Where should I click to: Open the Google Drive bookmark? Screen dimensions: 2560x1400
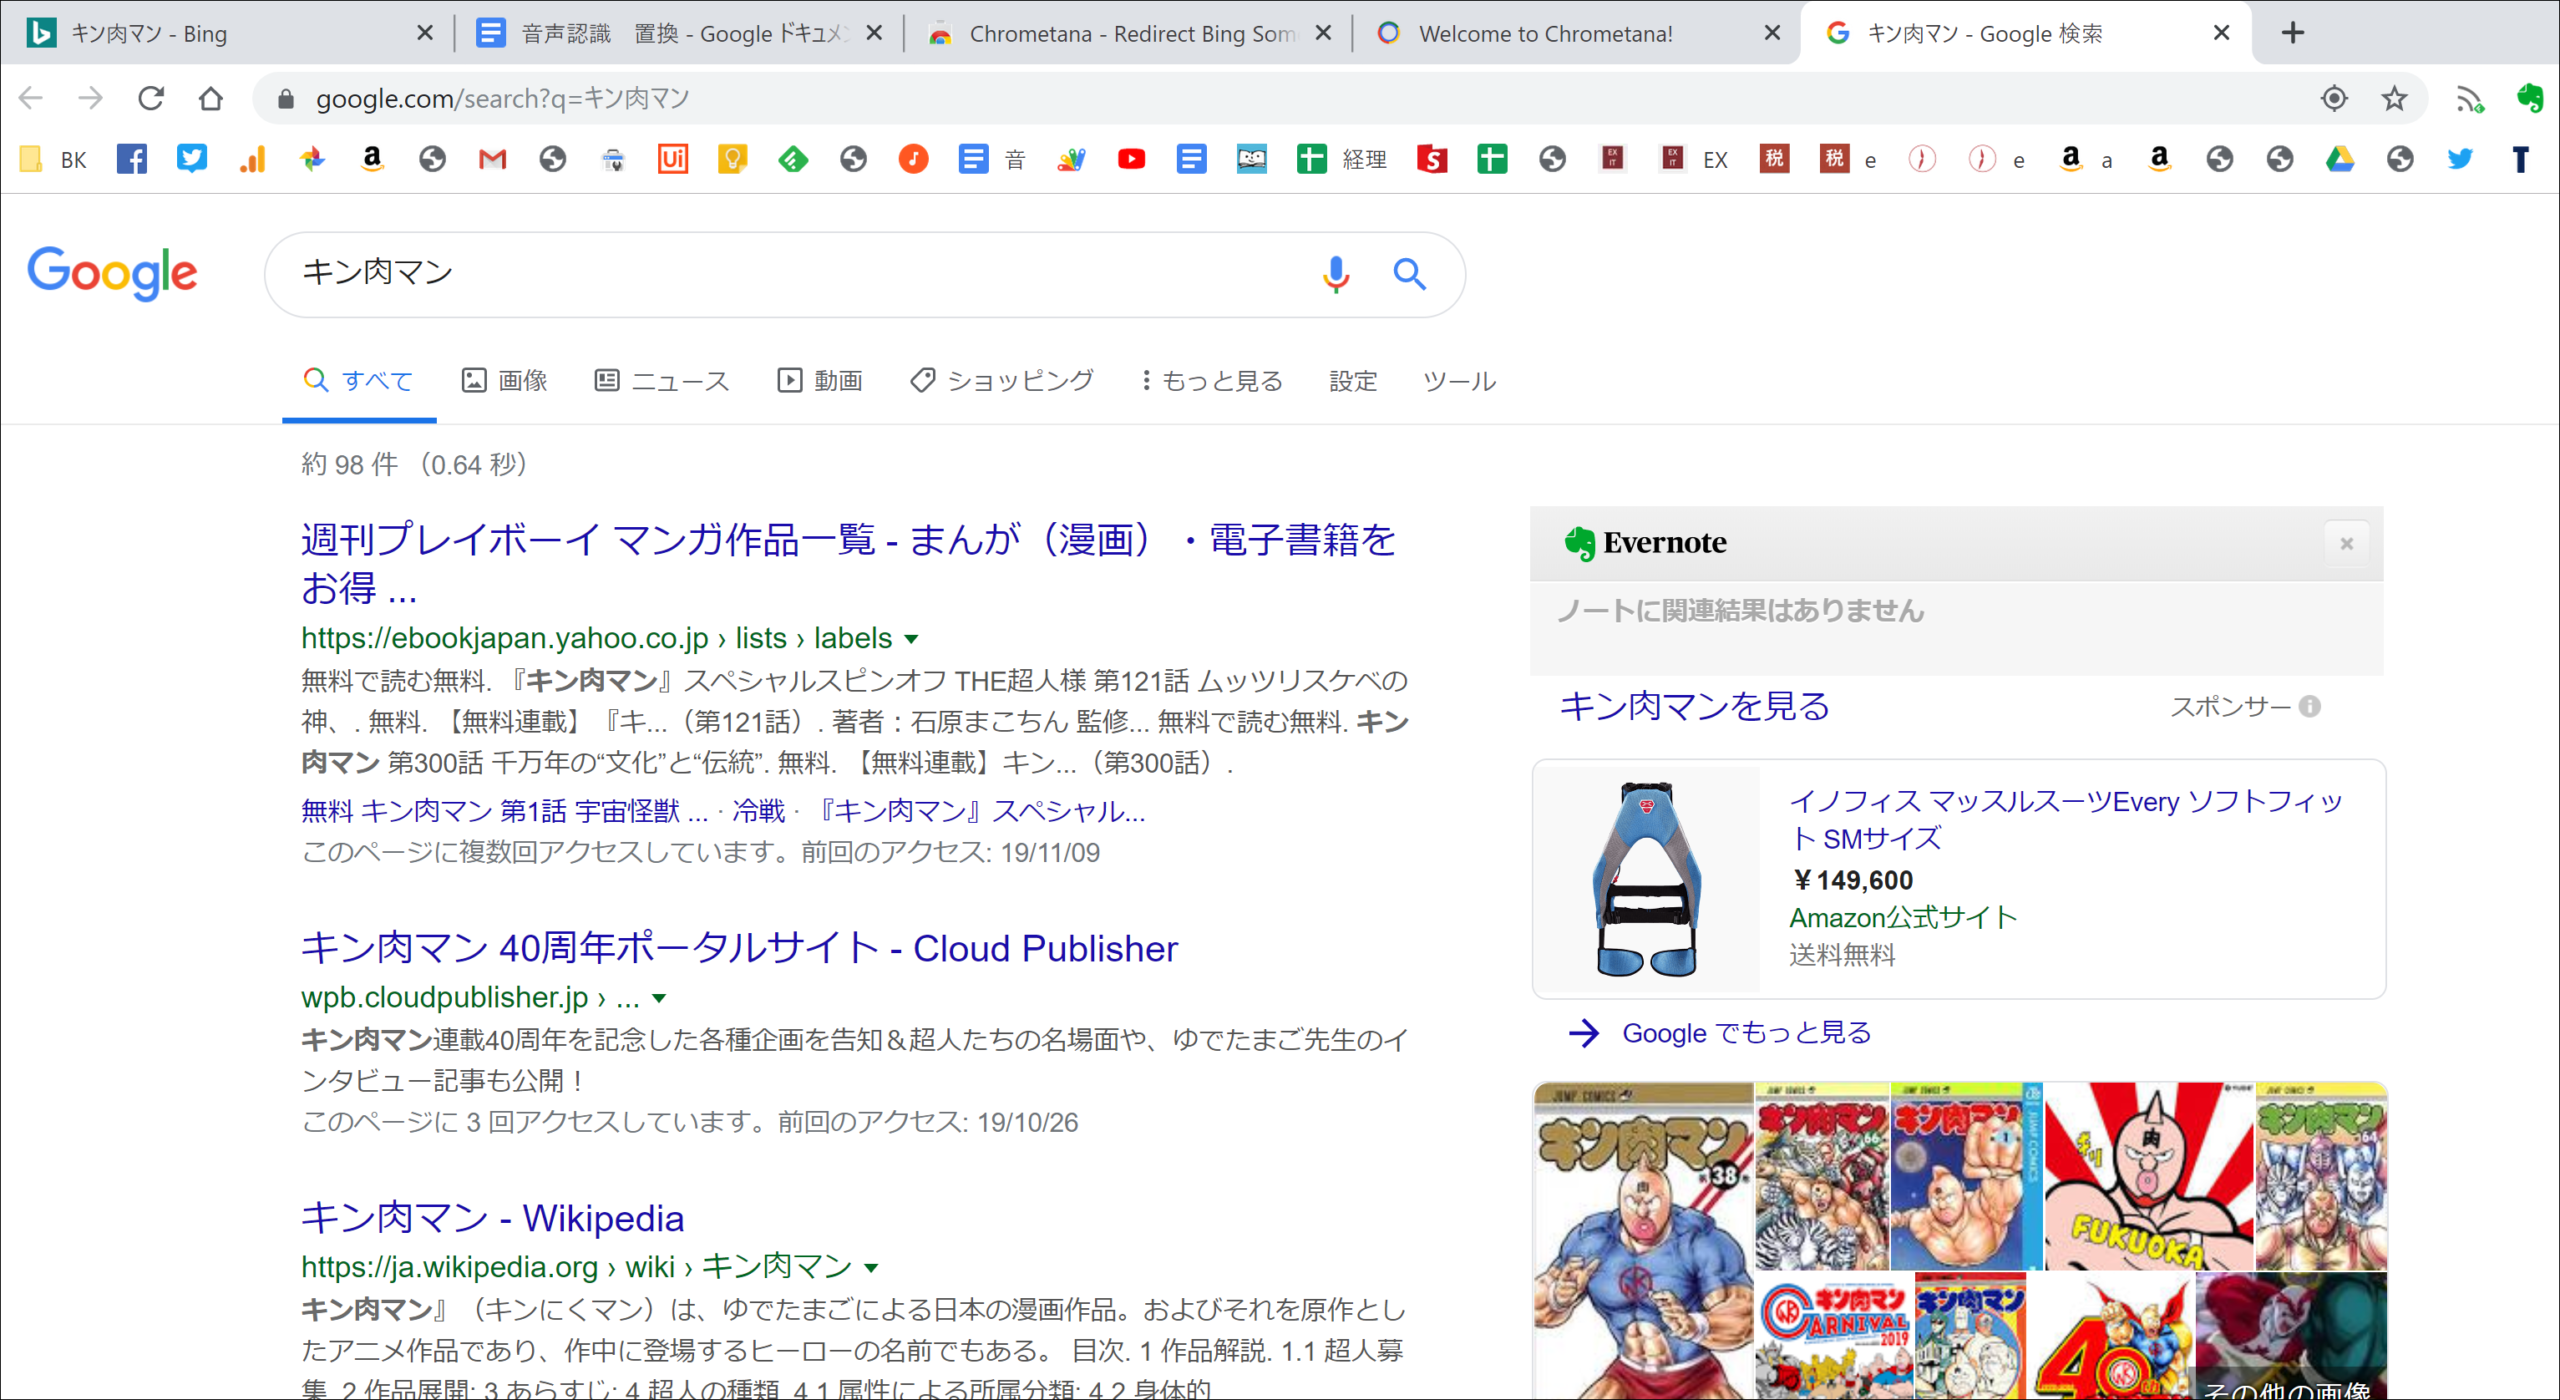point(2340,159)
